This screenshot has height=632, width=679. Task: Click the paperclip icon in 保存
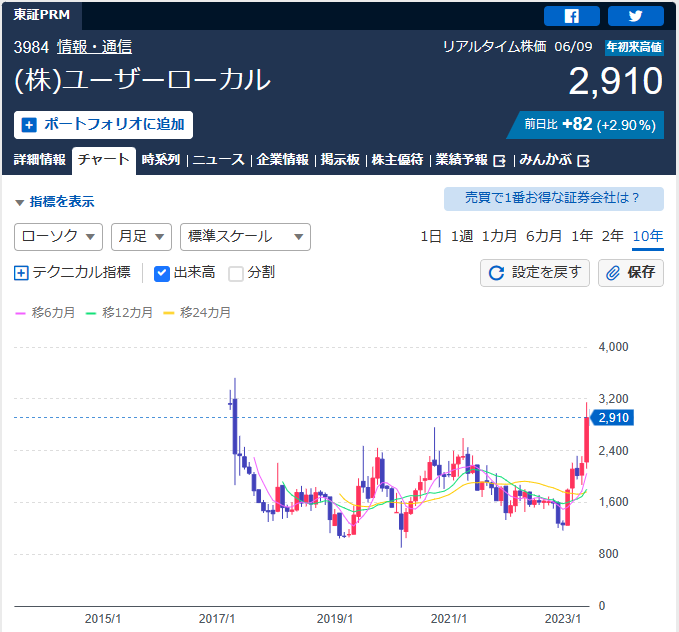[x=613, y=273]
